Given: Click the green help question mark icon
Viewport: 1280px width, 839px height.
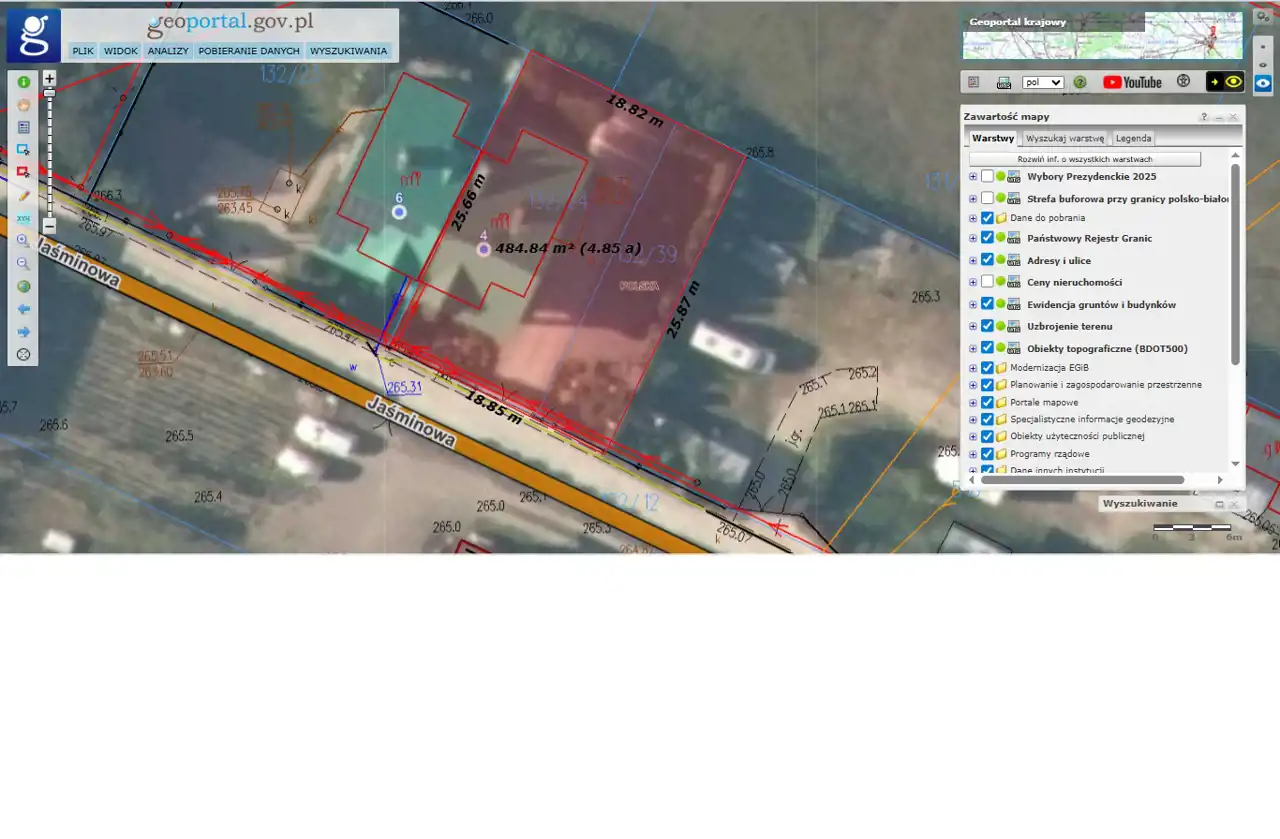Looking at the screenshot, I should coord(1080,82).
